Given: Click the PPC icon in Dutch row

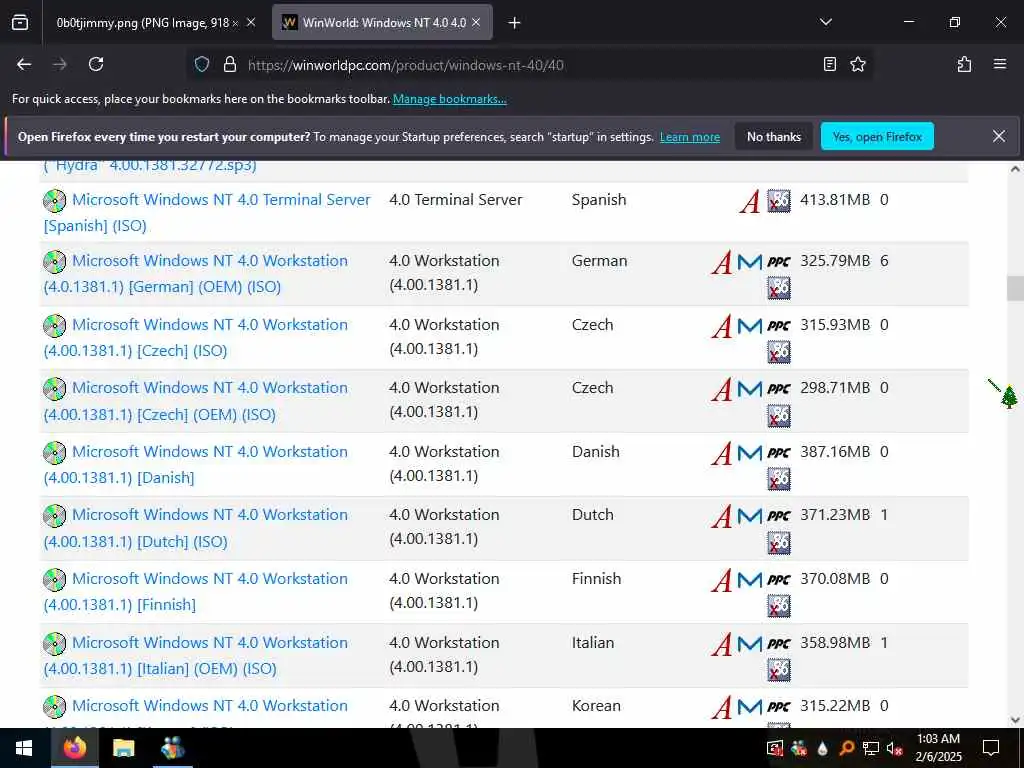Looking at the screenshot, I should click(x=778, y=516).
